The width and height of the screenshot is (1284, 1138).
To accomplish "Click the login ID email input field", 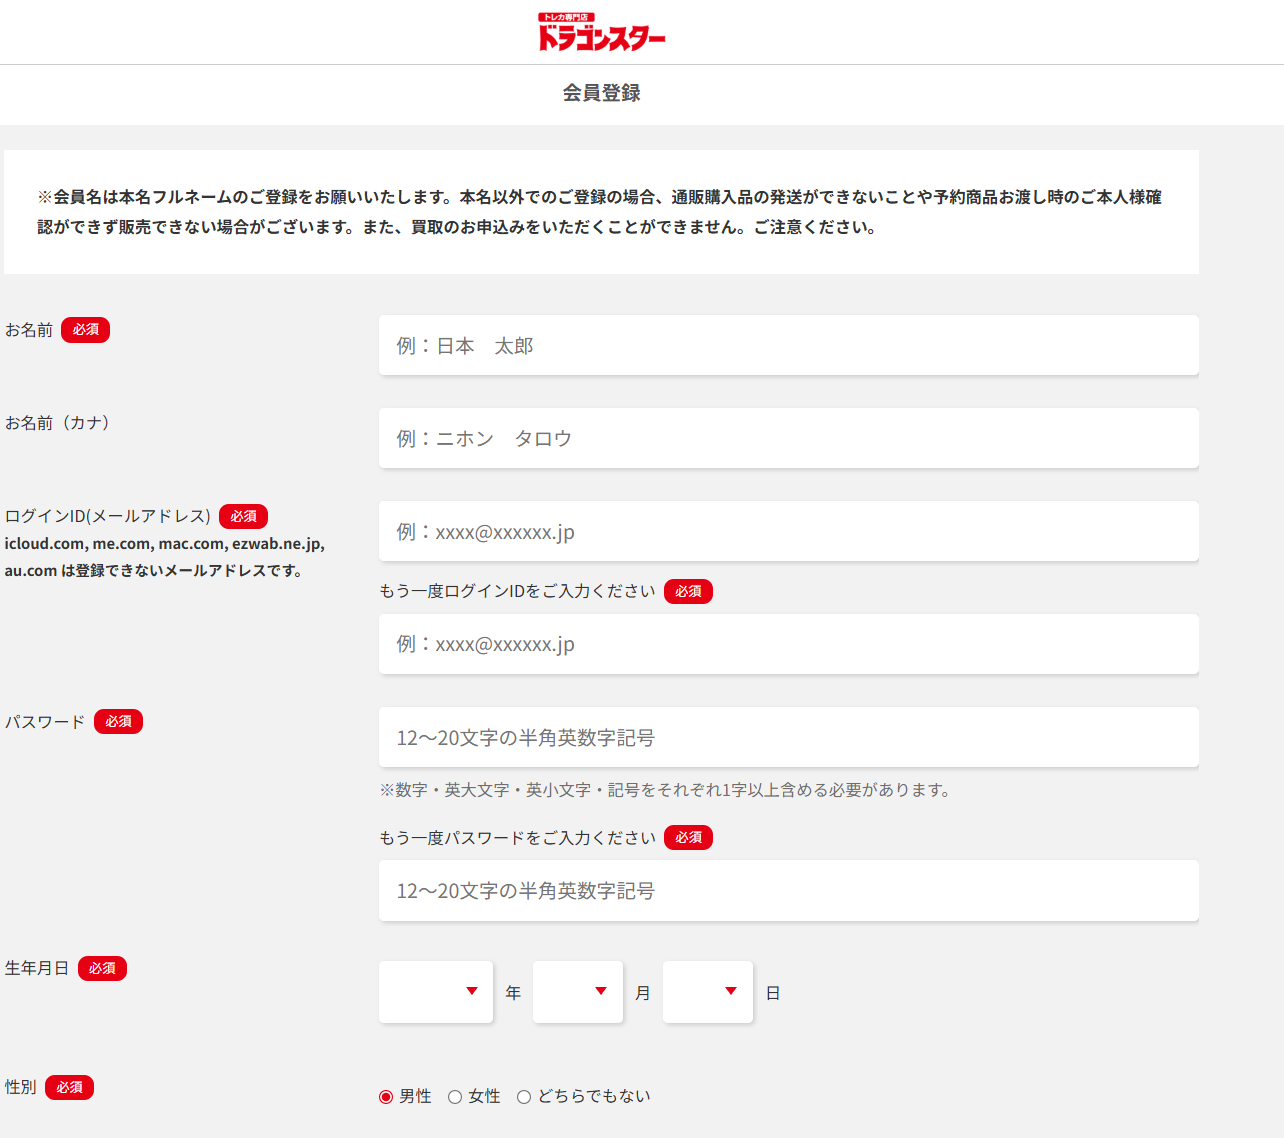I will pyautogui.click(x=788, y=532).
